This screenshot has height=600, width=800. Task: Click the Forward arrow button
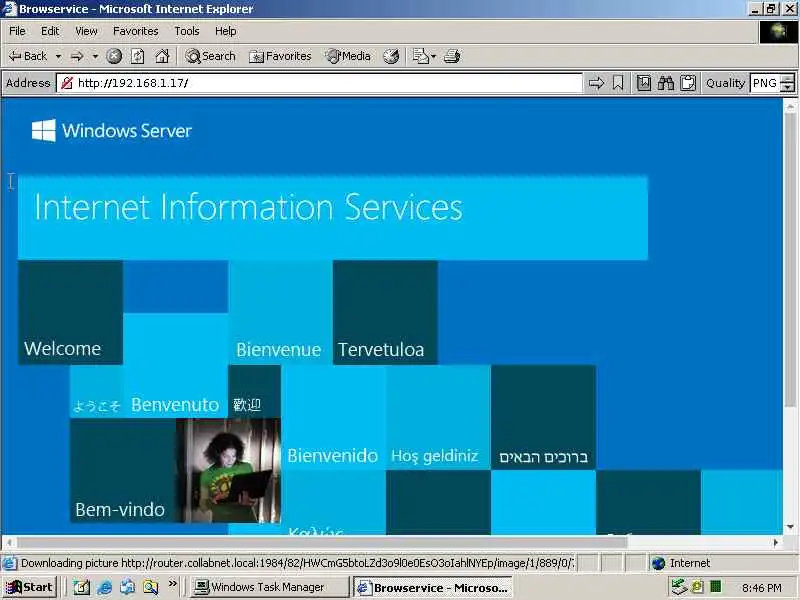click(78, 56)
